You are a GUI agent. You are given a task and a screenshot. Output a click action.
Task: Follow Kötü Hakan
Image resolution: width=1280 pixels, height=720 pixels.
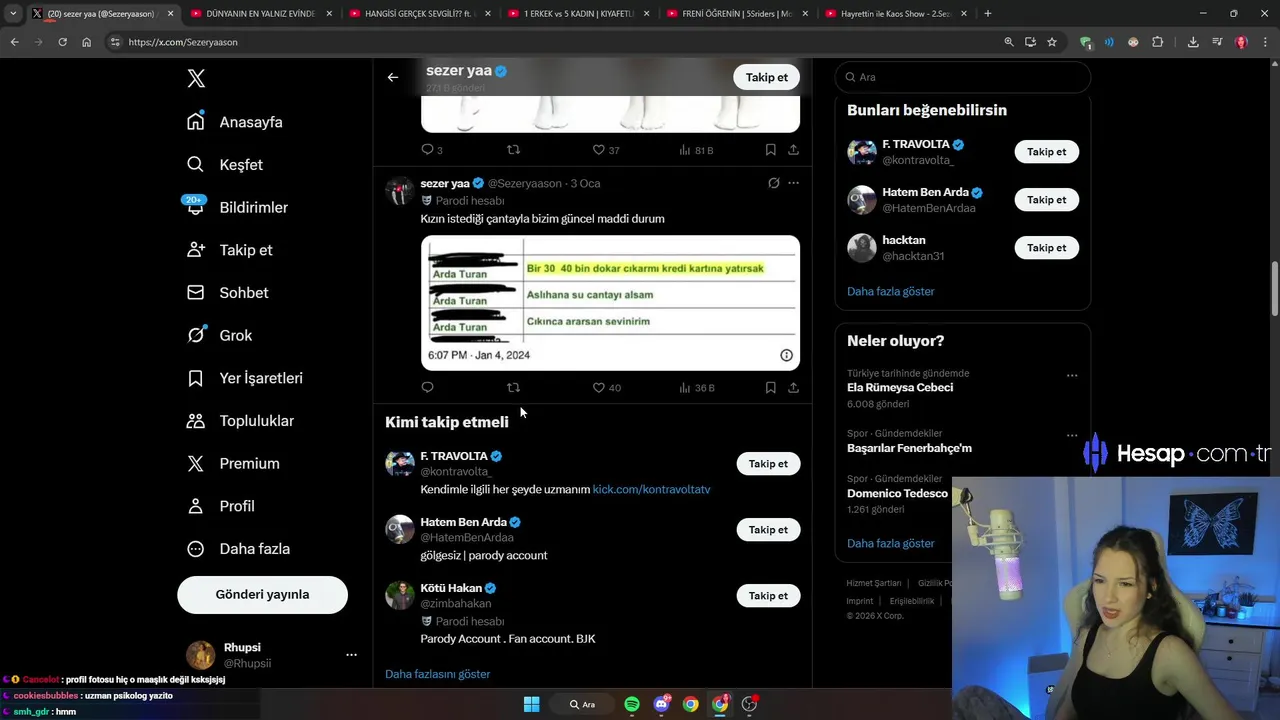[768, 596]
